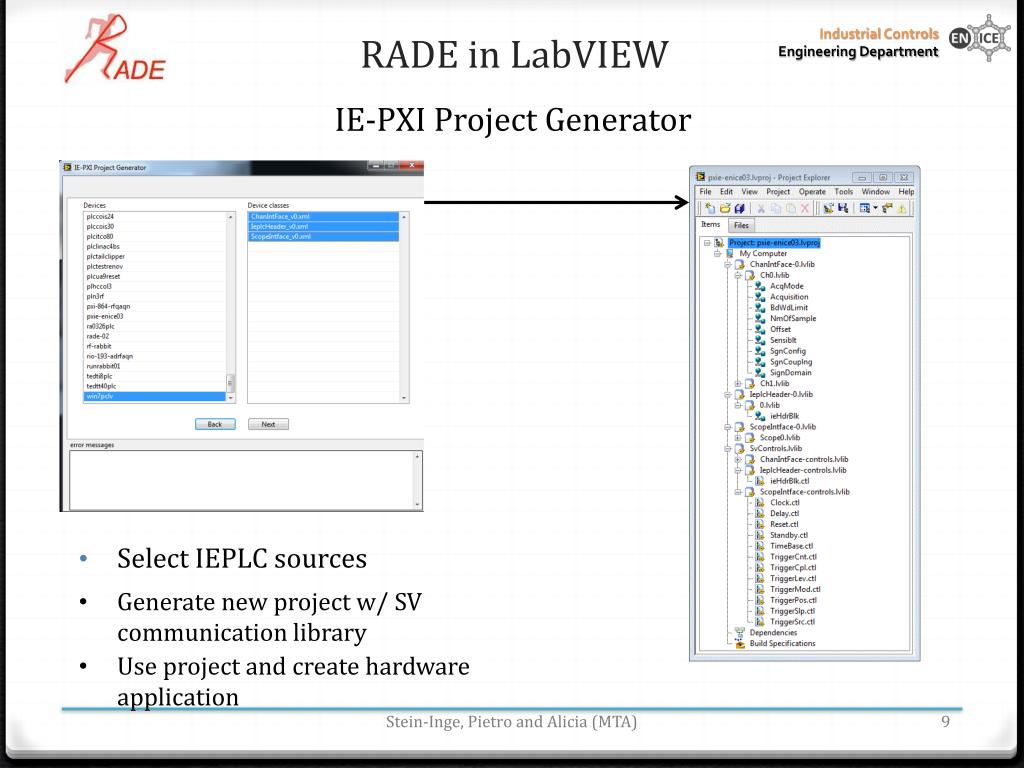Click the Build Specifications icon
Image resolution: width=1024 pixels, height=768 pixels.
point(740,643)
